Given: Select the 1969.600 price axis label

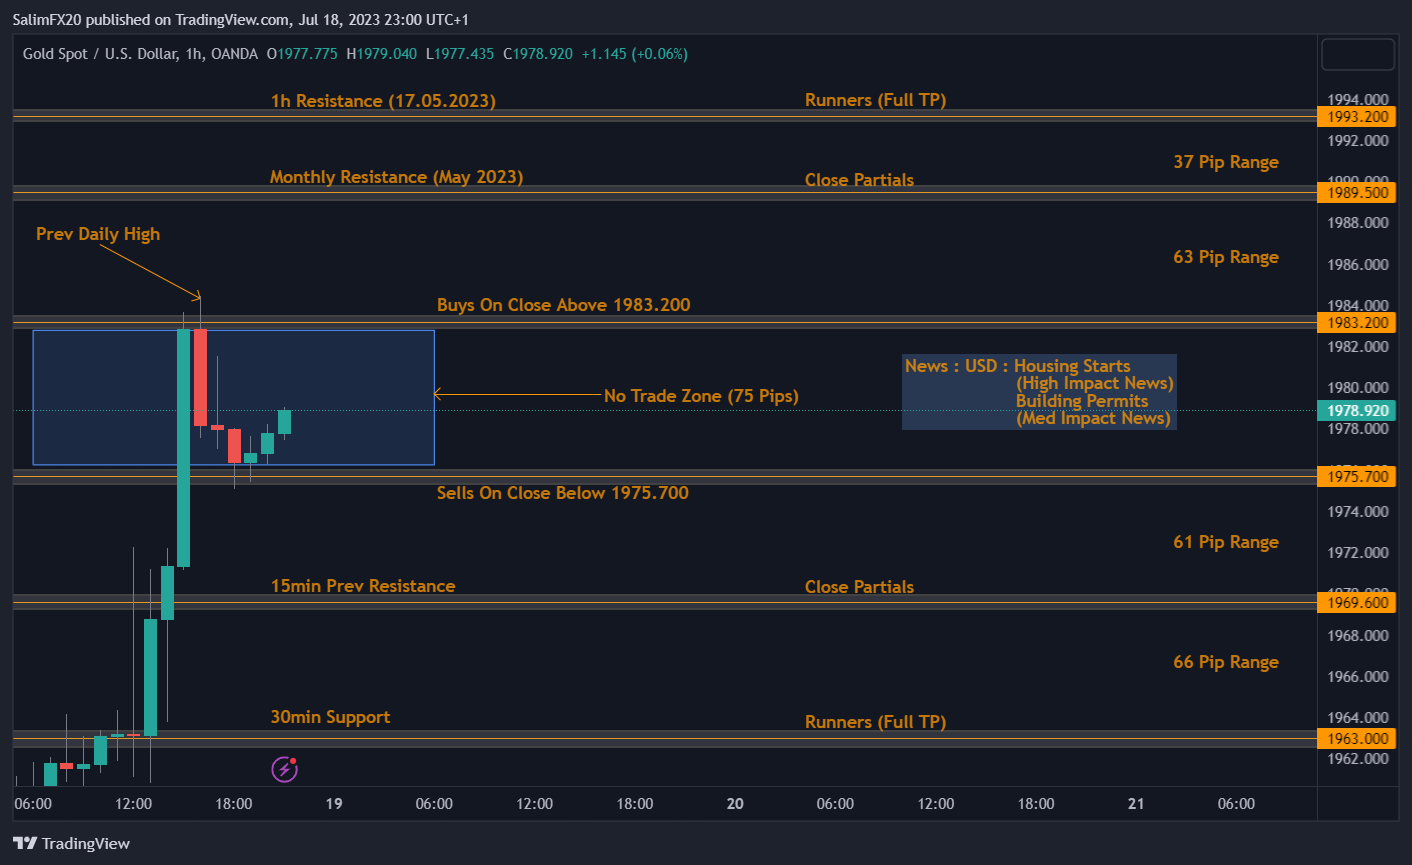Looking at the screenshot, I should 1357,603.
